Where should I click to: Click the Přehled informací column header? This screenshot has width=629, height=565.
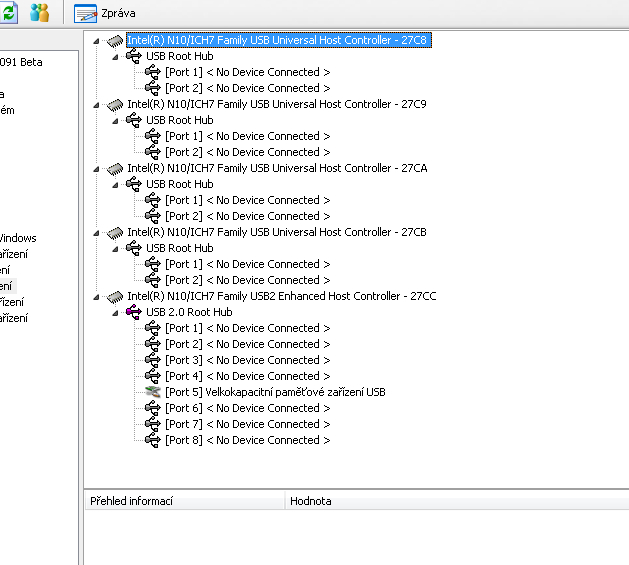coord(185,501)
